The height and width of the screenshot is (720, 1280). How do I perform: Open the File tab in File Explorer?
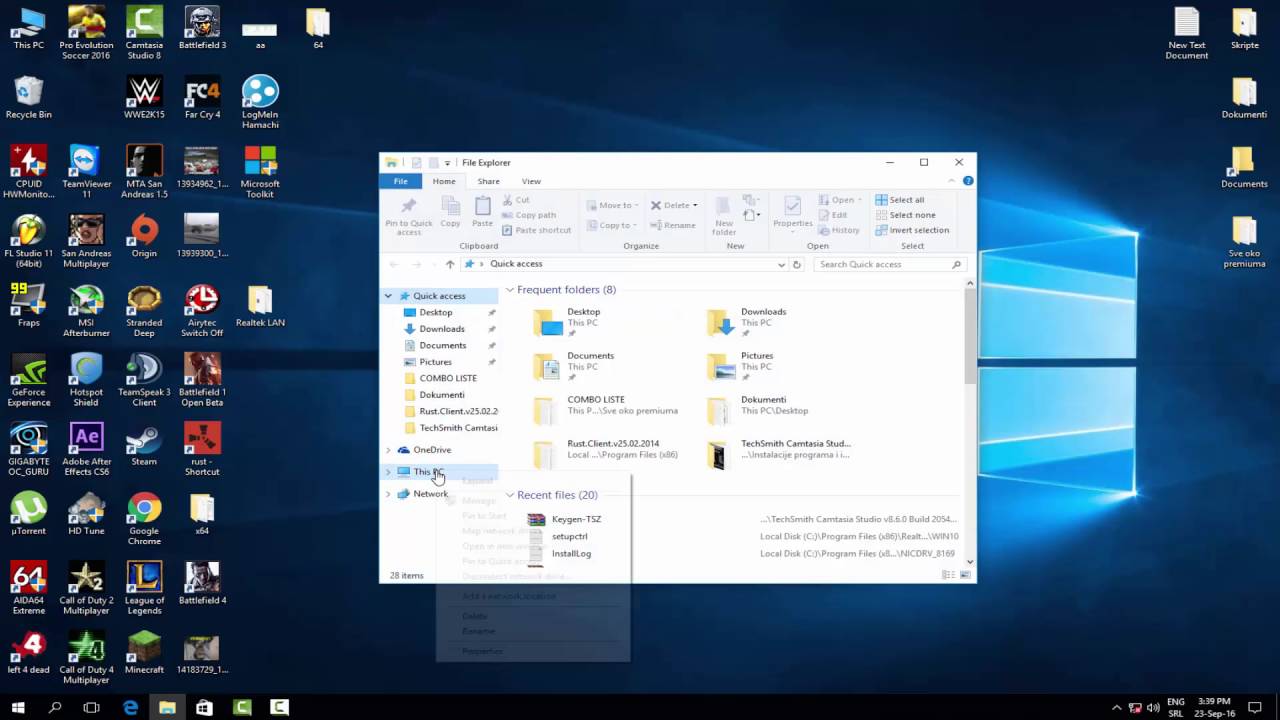(400, 181)
